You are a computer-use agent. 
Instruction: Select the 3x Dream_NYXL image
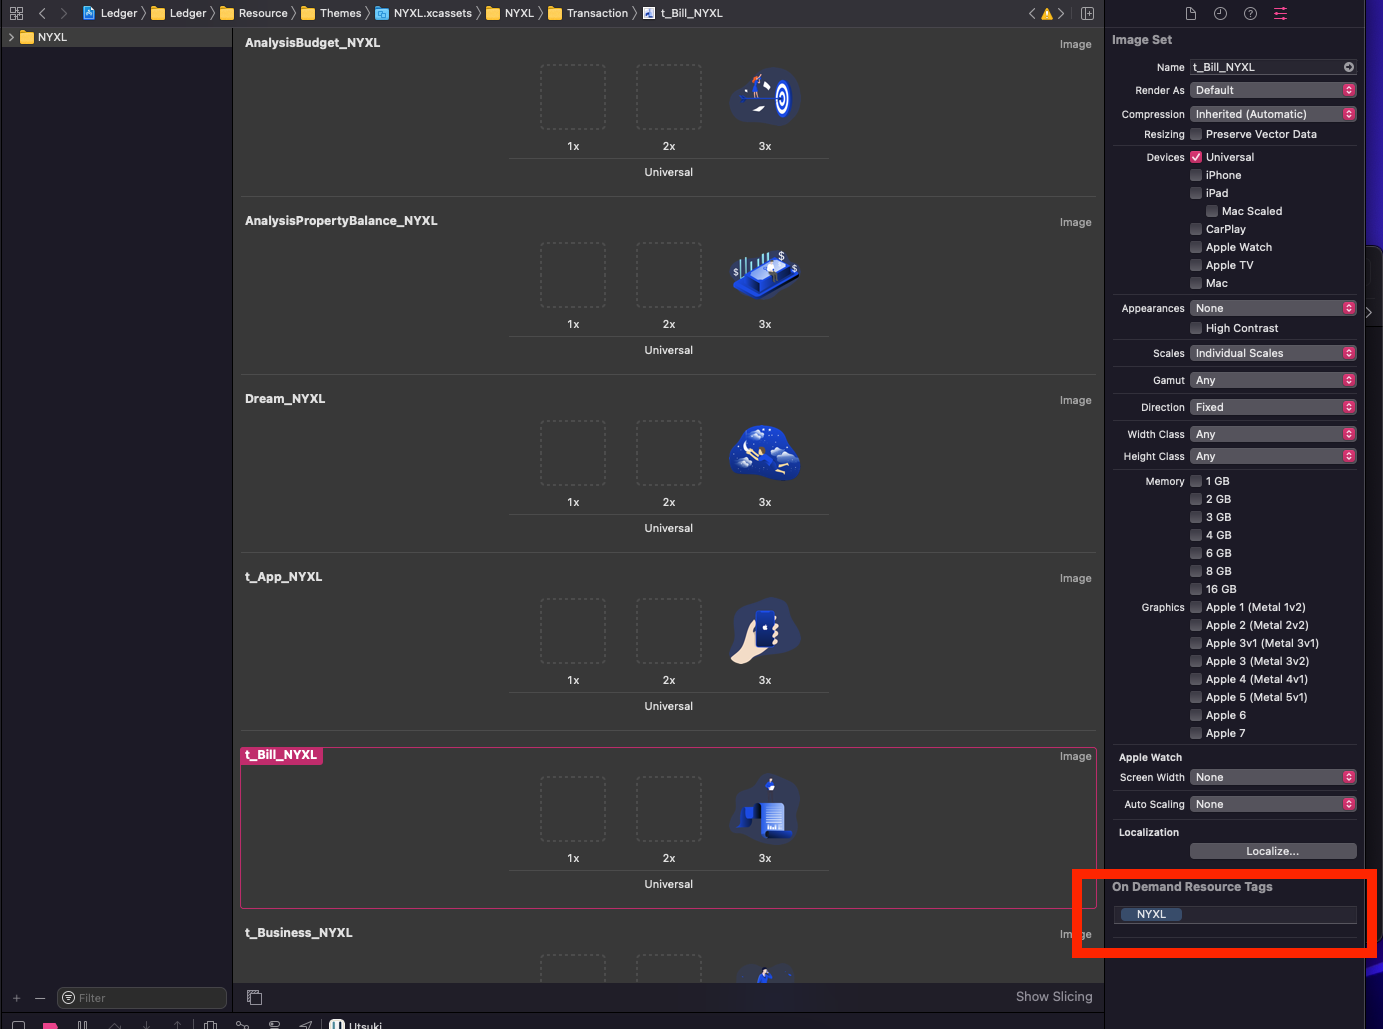pyautogui.click(x=765, y=453)
